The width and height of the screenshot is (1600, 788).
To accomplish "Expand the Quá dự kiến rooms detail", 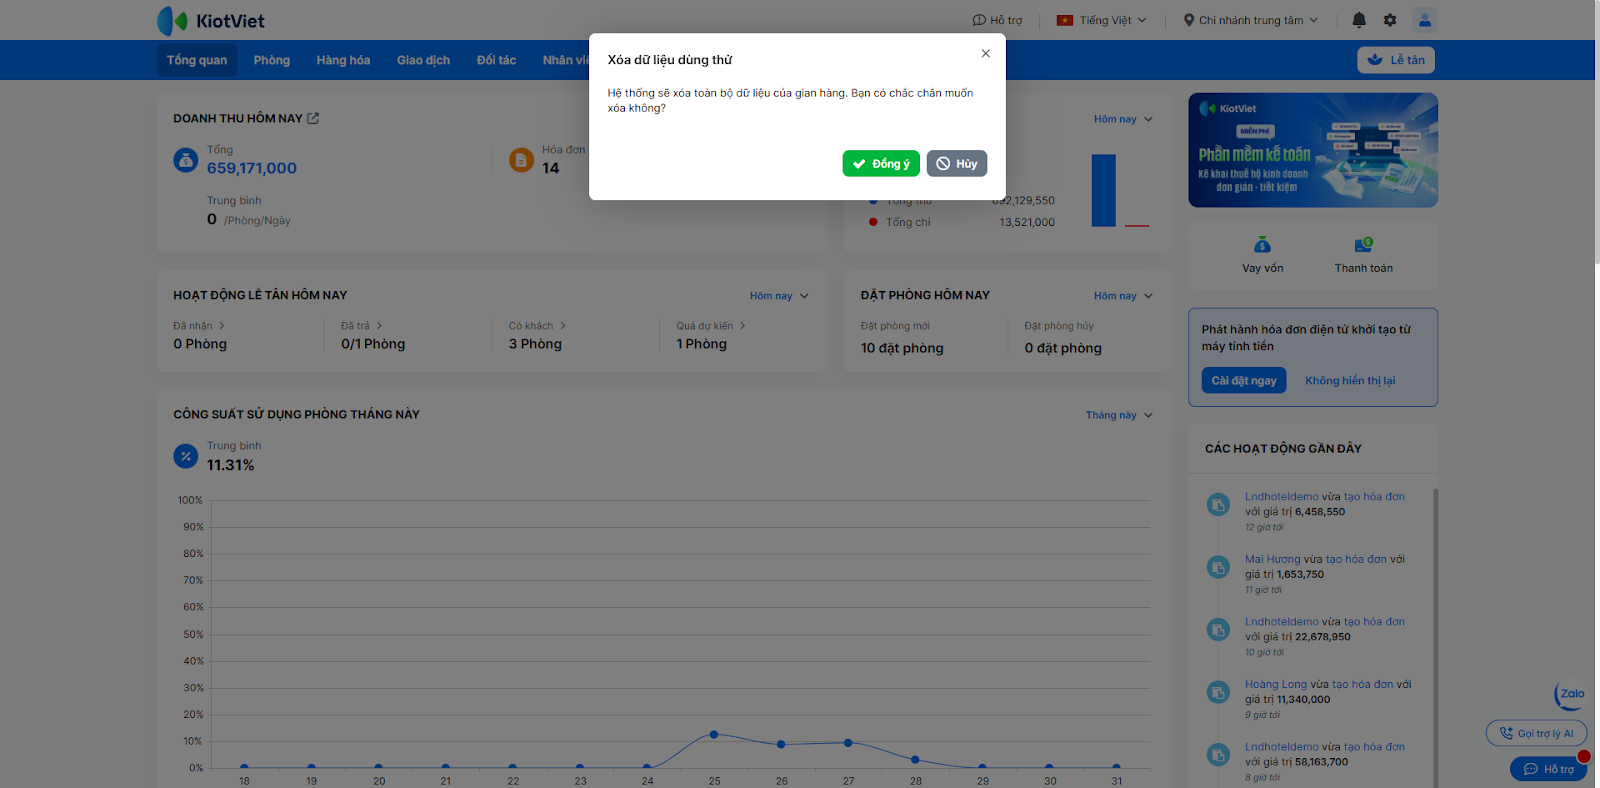I will pos(711,326).
